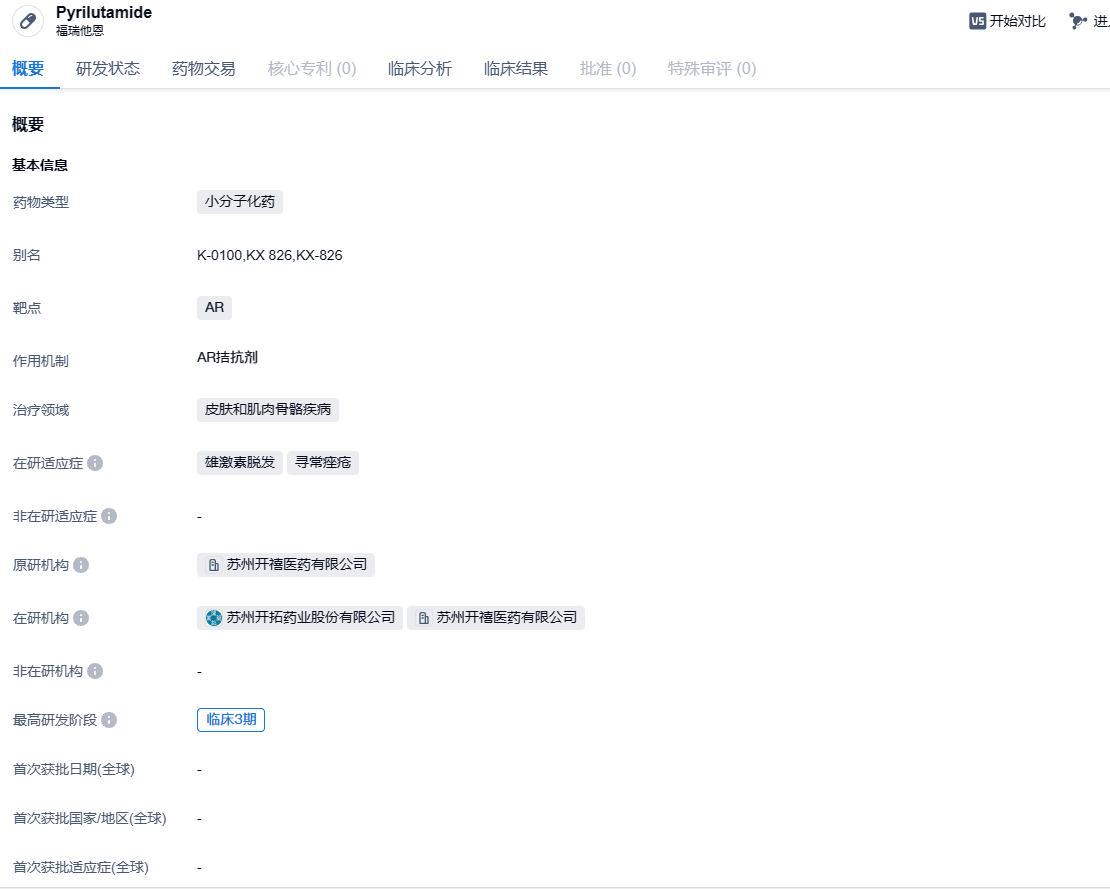The width and height of the screenshot is (1110, 889).
Task: Click the molecule graph icon at top right
Action: pos(1077,21)
